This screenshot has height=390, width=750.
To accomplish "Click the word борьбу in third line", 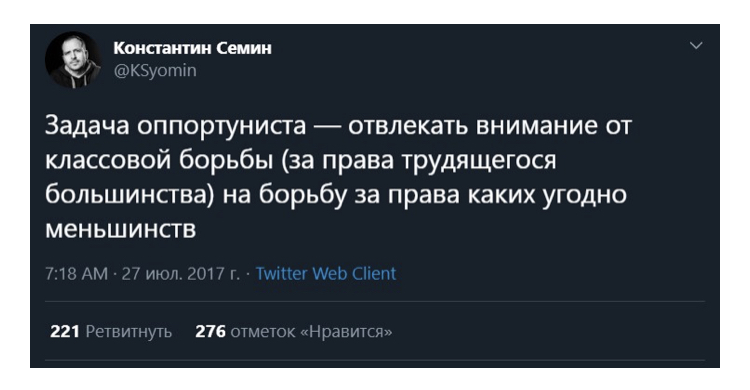I will pos(302,196).
